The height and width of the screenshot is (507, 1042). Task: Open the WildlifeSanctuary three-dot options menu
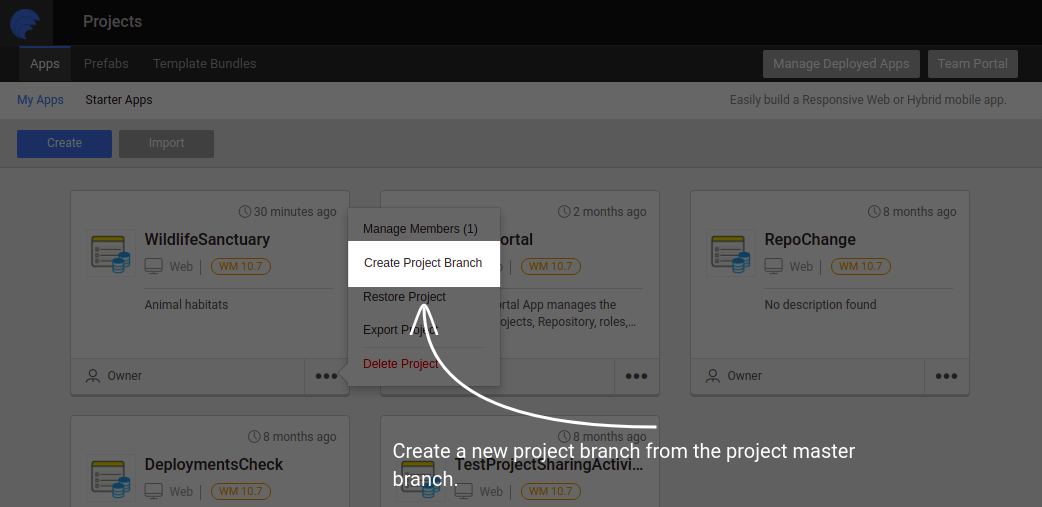point(326,377)
